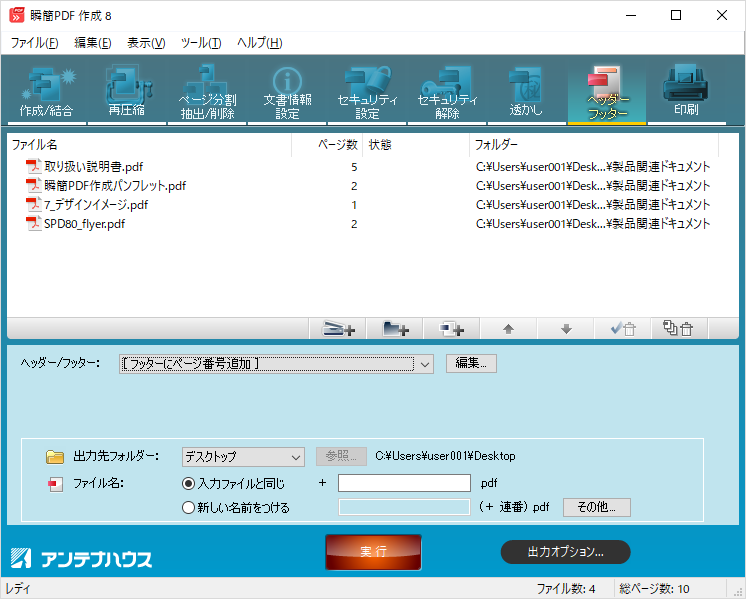Open the 印刷 print tool

(x=686, y=92)
